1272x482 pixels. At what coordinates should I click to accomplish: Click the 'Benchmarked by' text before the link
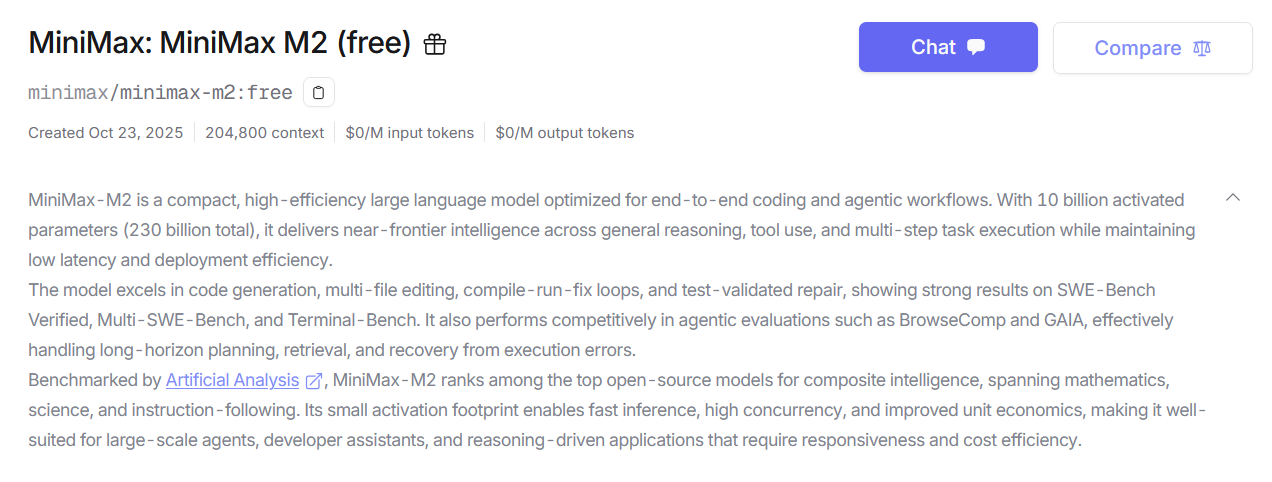(x=95, y=380)
